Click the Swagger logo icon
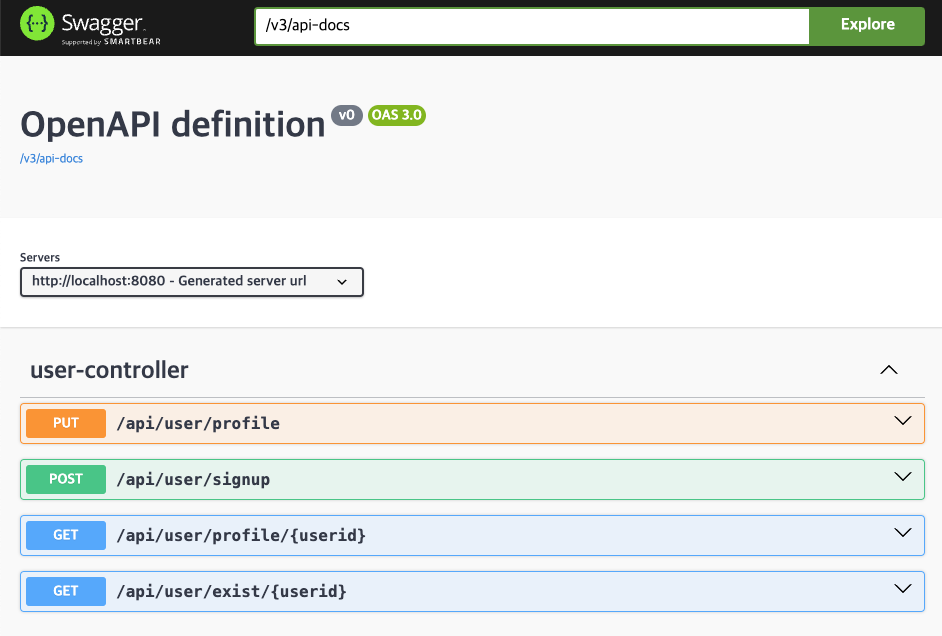Screen dimensions: 942x636 pyautogui.click(x=37, y=24)
